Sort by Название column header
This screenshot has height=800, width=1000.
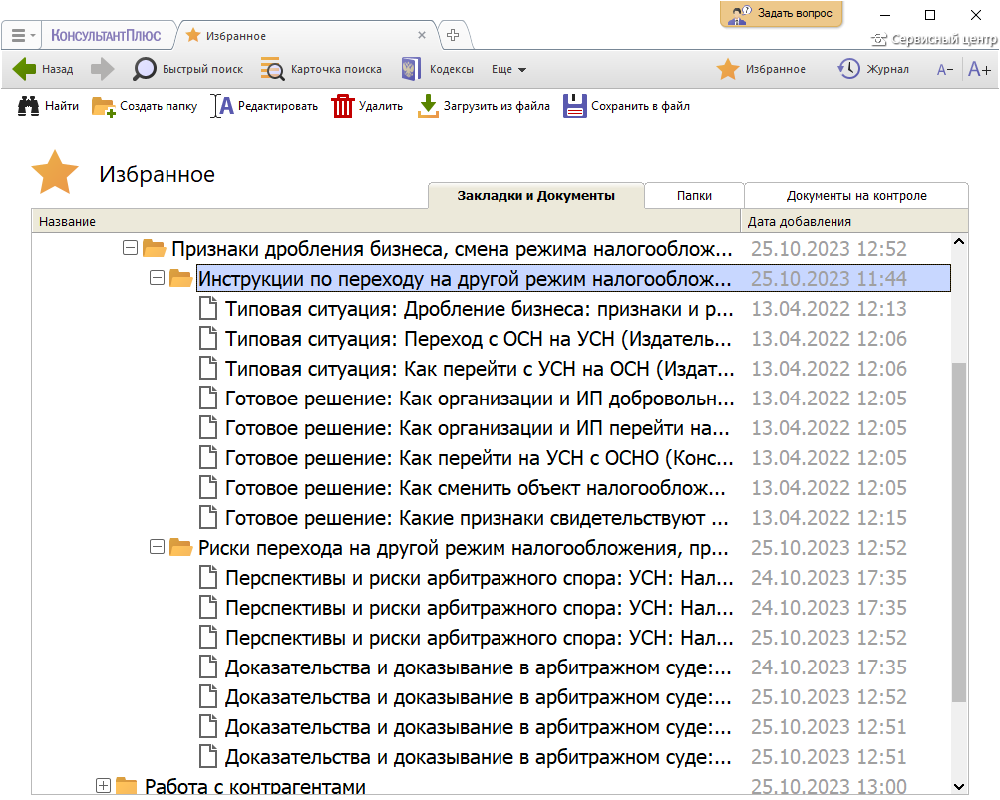[385, 221]
